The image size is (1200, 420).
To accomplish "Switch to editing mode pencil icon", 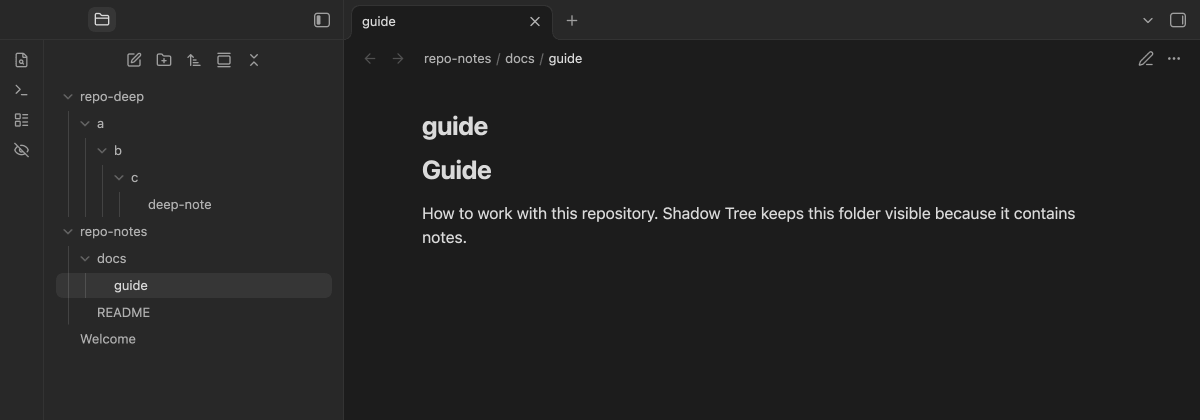I will 1146,59.
